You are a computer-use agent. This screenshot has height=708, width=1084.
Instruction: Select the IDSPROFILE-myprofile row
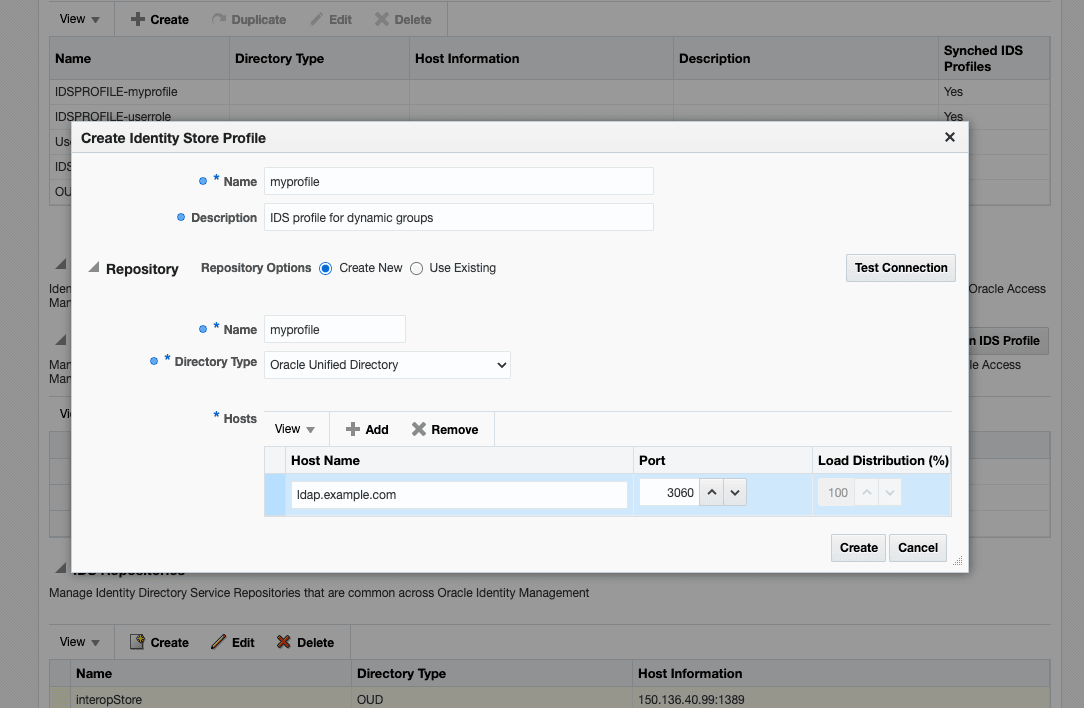(x=550, y=92)
